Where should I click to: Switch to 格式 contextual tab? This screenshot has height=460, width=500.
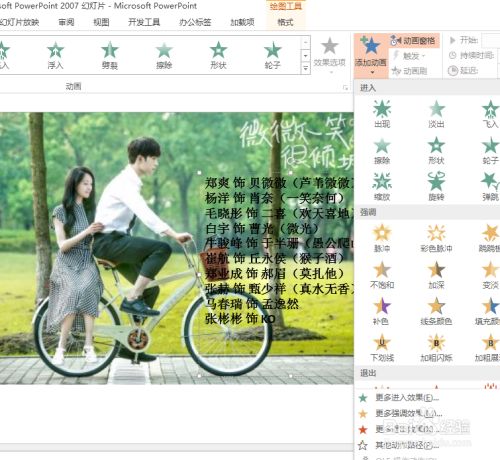pos(285,22)
